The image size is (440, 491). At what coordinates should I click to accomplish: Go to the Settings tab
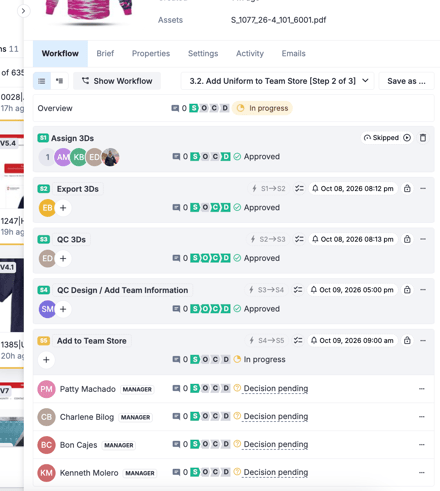point(203,54)
